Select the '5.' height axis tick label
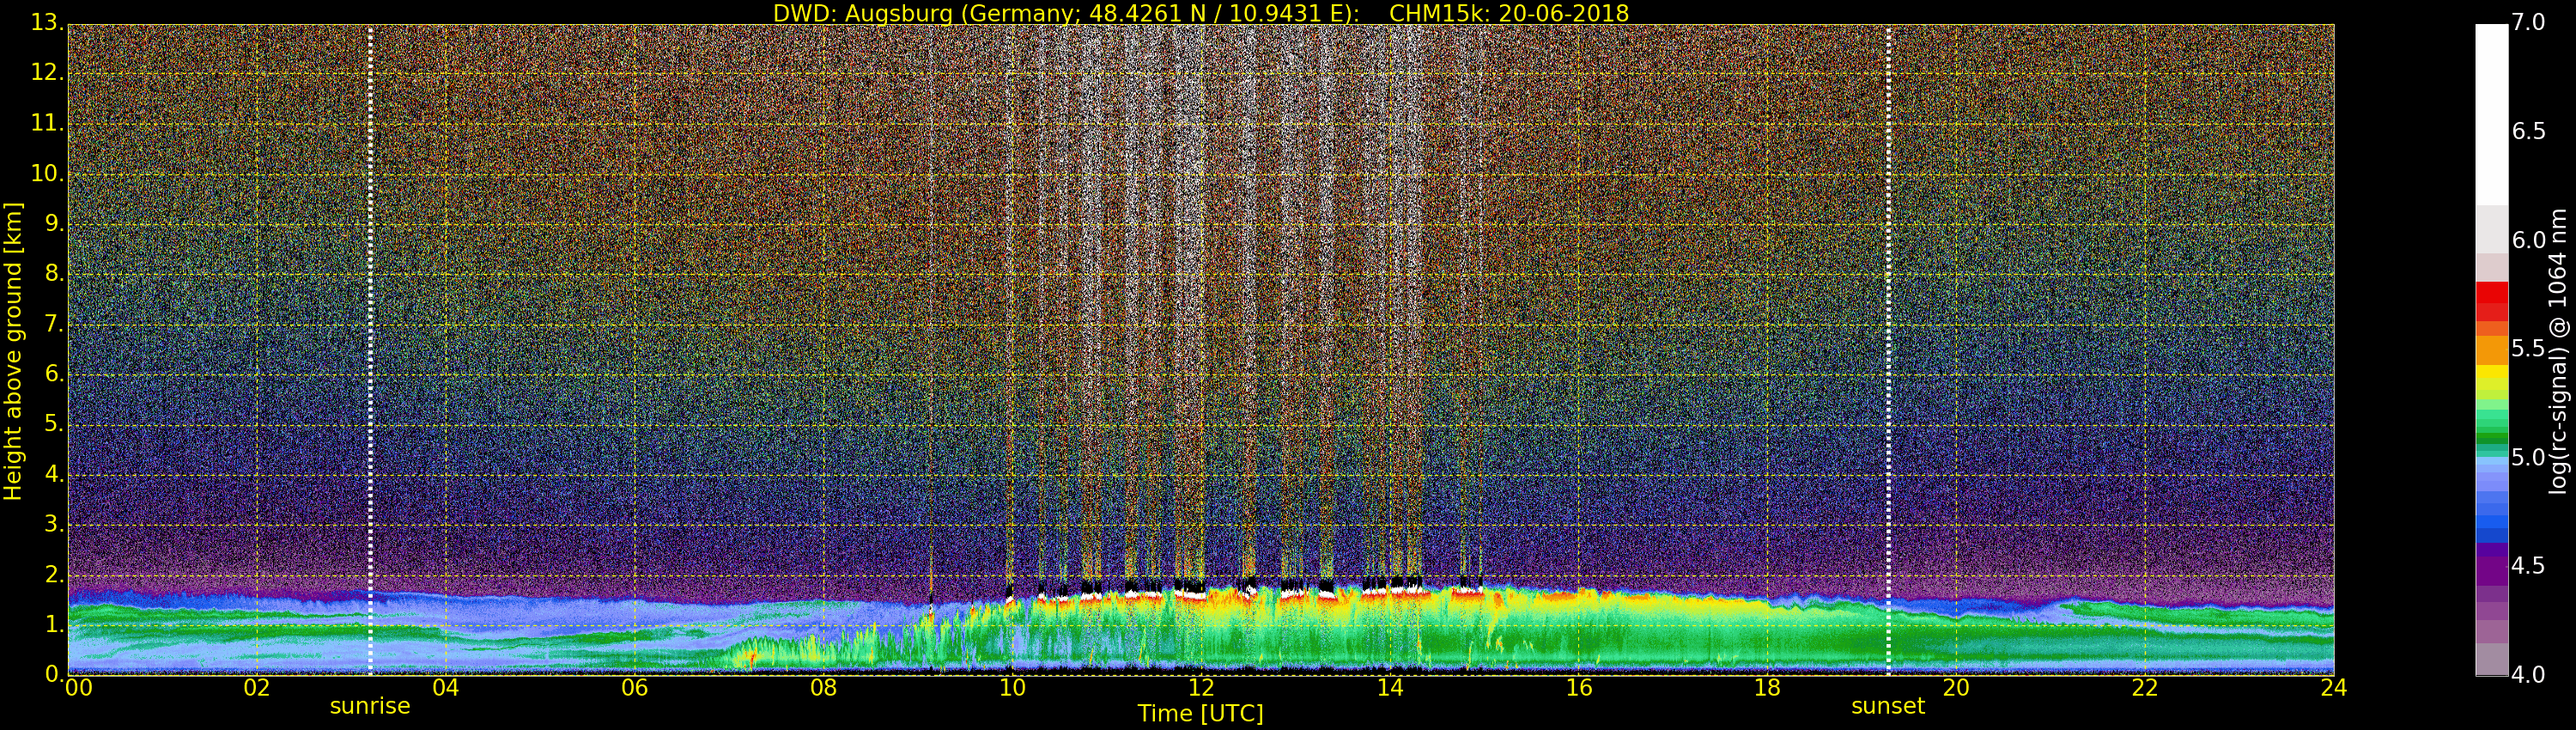 point(53,424)
